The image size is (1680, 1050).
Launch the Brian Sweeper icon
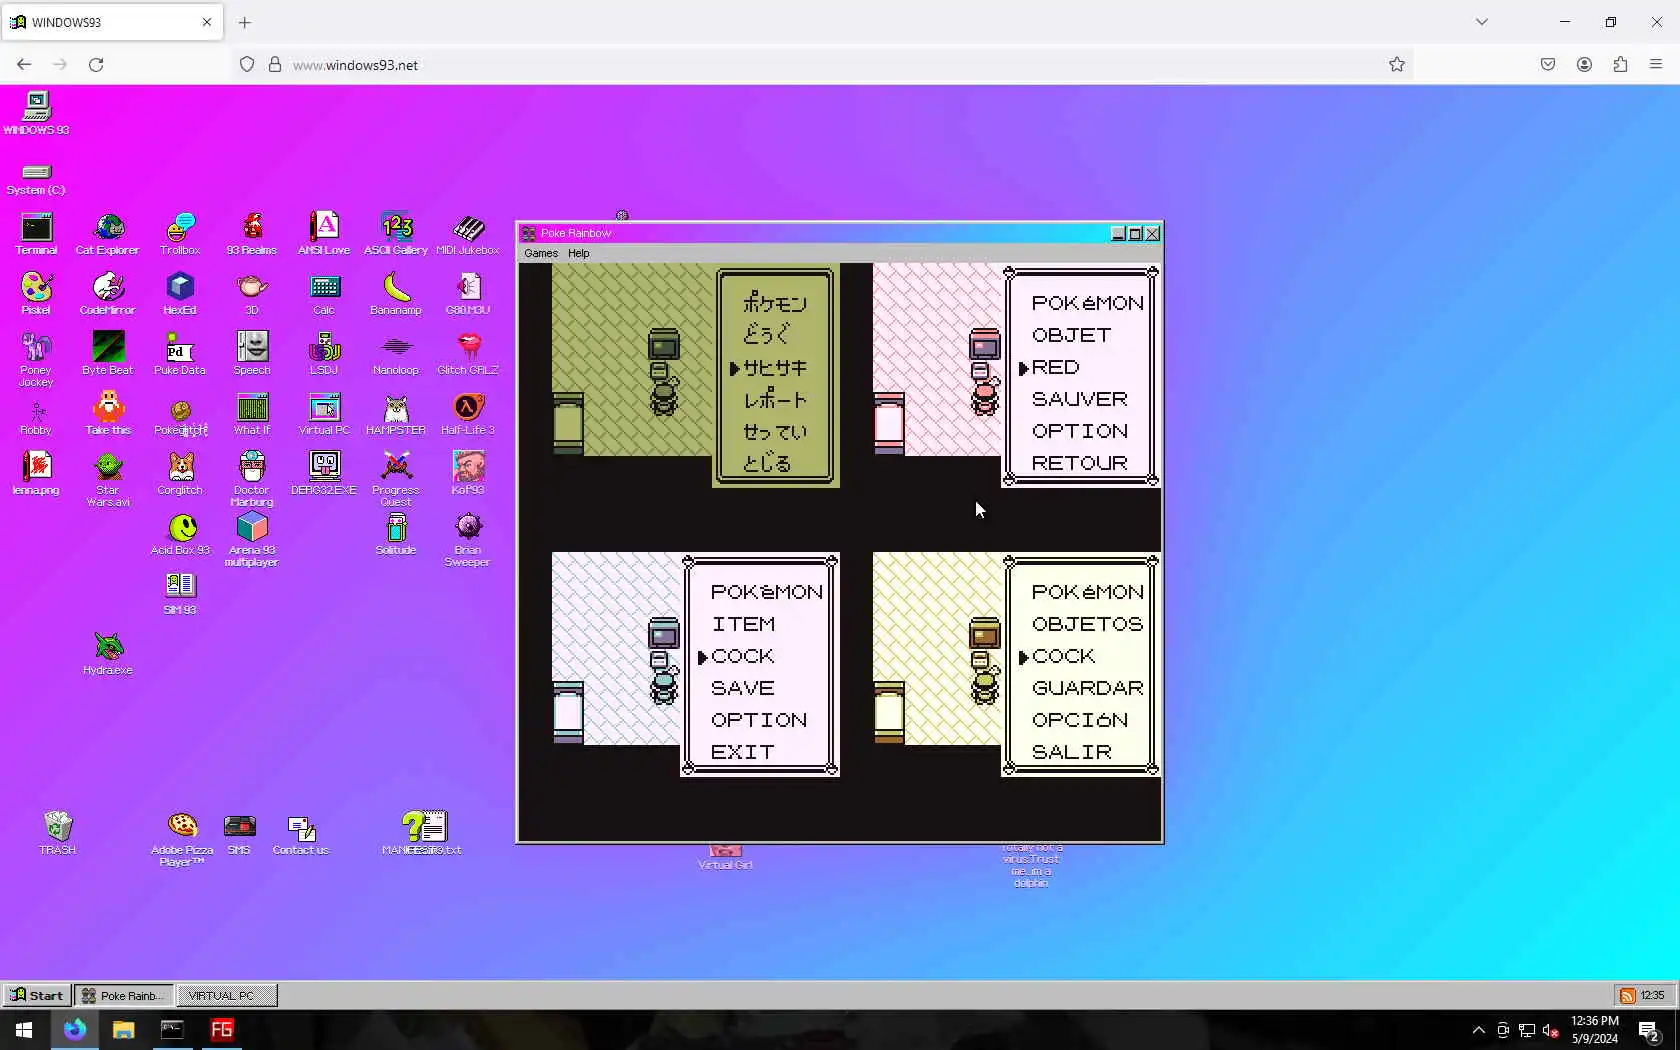(468, 540)
